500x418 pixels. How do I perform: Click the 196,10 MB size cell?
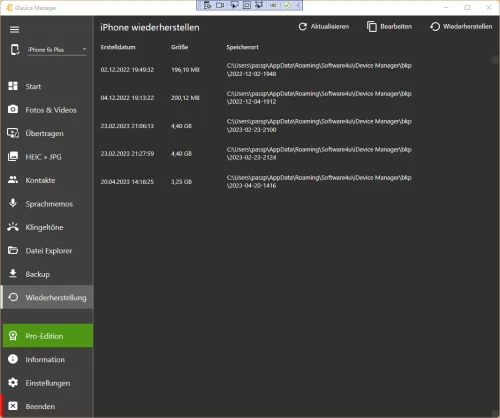click(x=185, y=70)
